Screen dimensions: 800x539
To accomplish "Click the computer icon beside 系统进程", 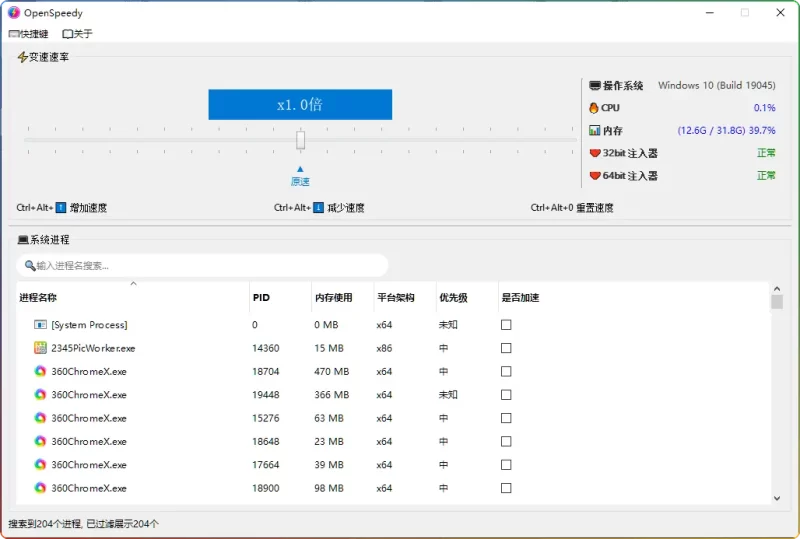I will pos(23,239).
